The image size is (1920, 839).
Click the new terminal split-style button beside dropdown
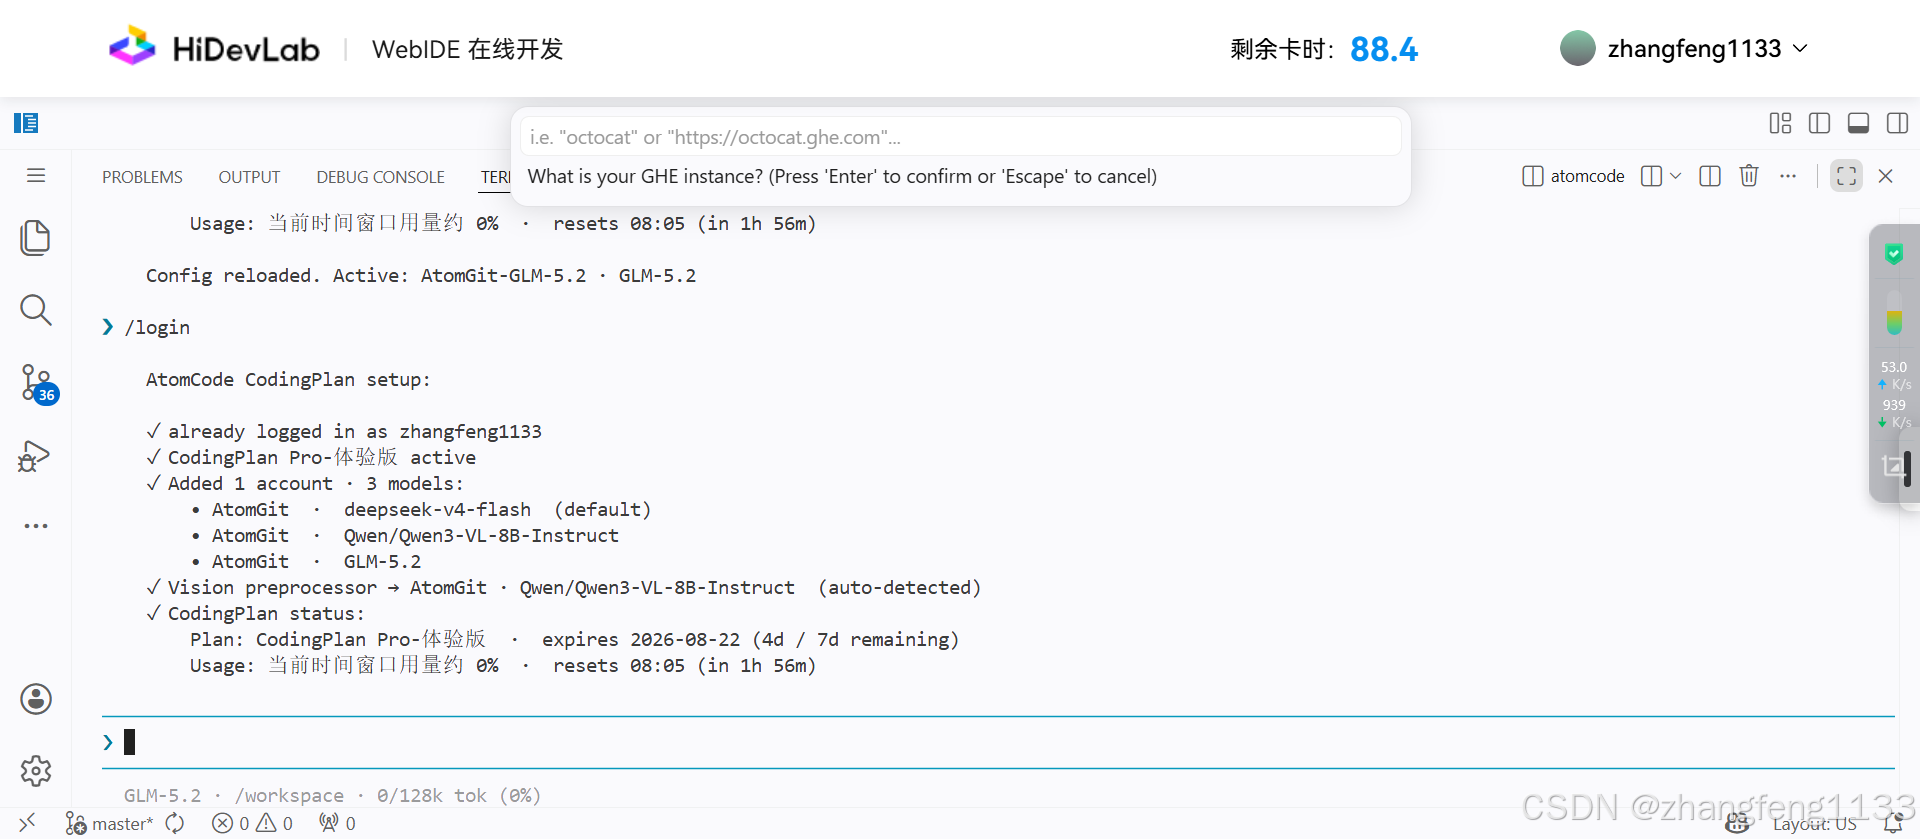pyautogui.click(x=1652, y=176)
